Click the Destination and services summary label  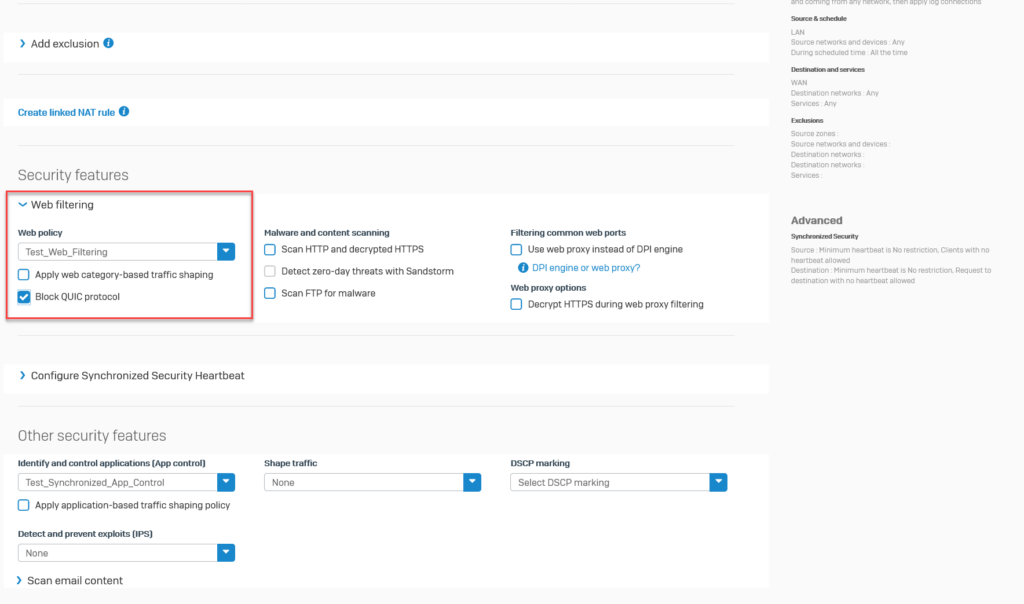[x=827, y=69]
